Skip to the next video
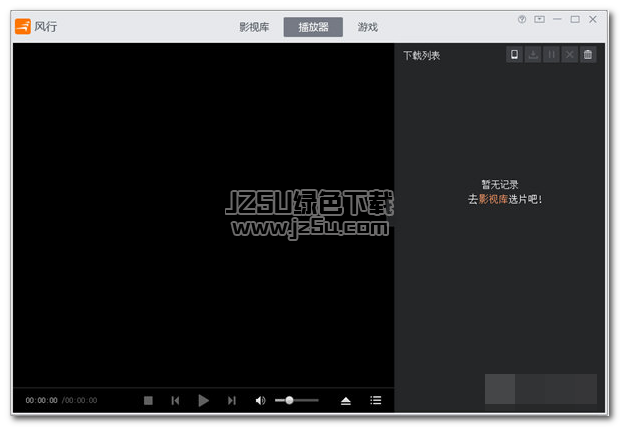 point(232,401)
